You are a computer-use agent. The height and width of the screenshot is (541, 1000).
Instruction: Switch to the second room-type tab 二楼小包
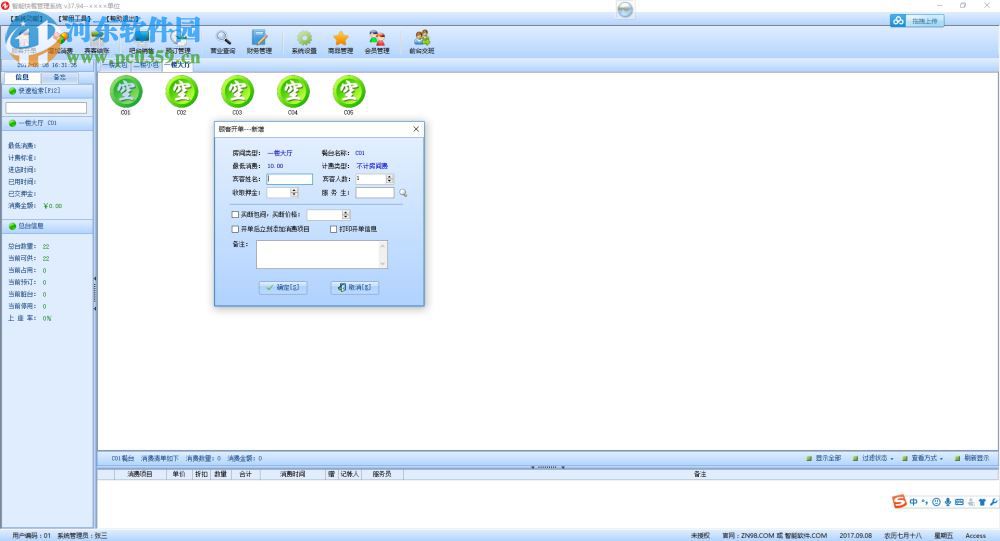[147, 64]
